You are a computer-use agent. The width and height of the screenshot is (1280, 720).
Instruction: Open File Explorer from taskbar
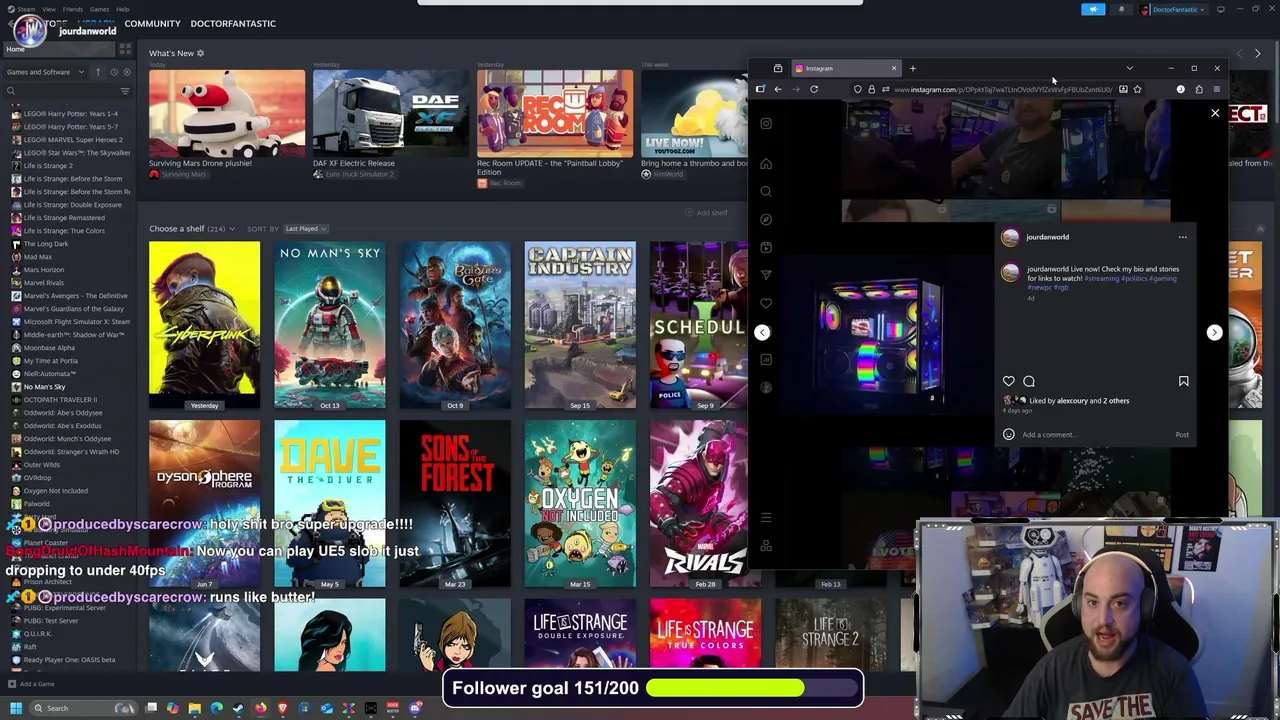195,708
